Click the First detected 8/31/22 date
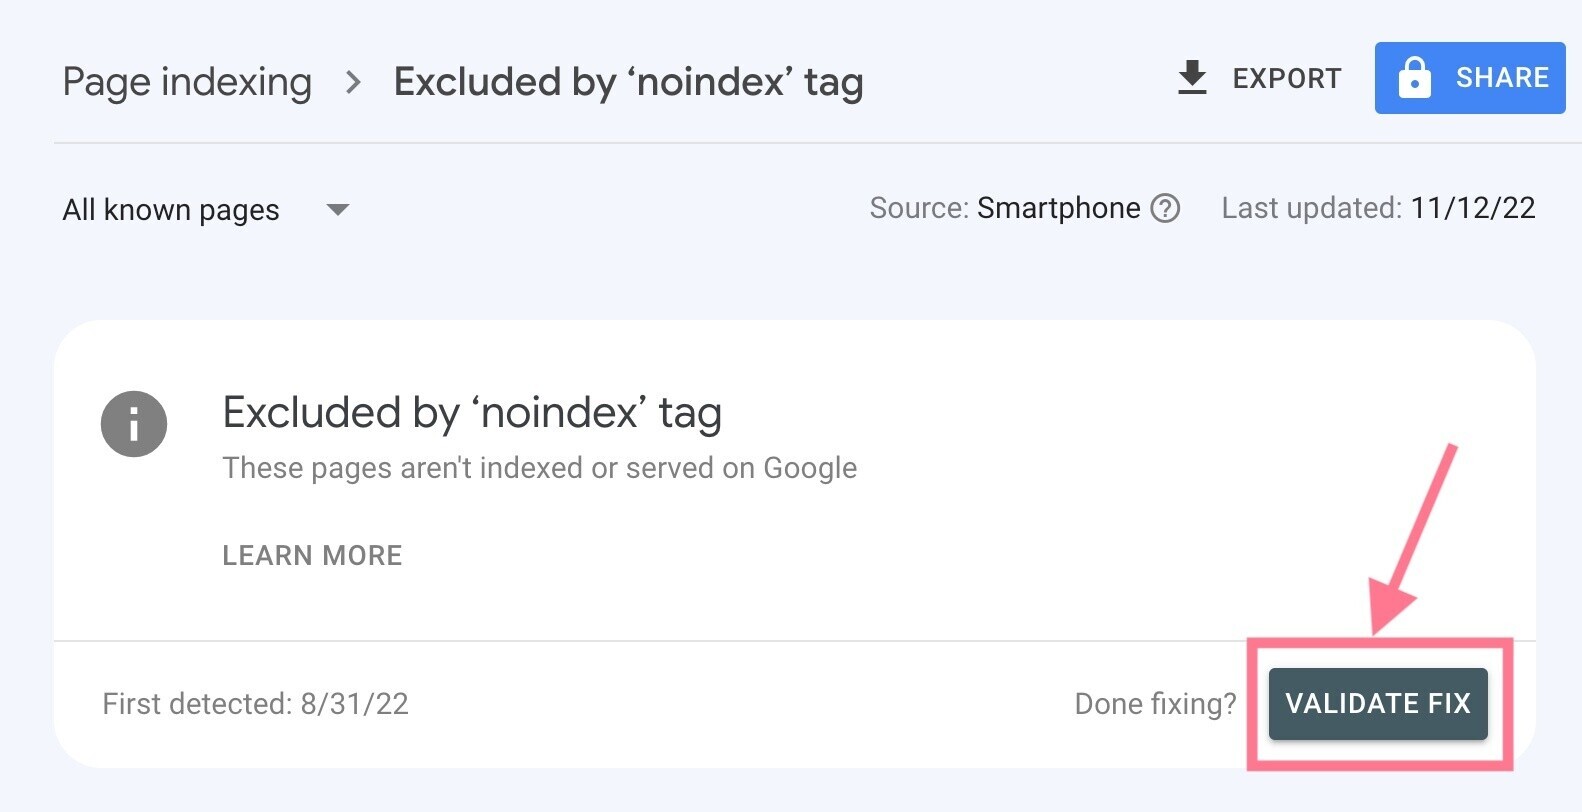The height and width of the screenshot is (812, 1582). pos(256,704)
